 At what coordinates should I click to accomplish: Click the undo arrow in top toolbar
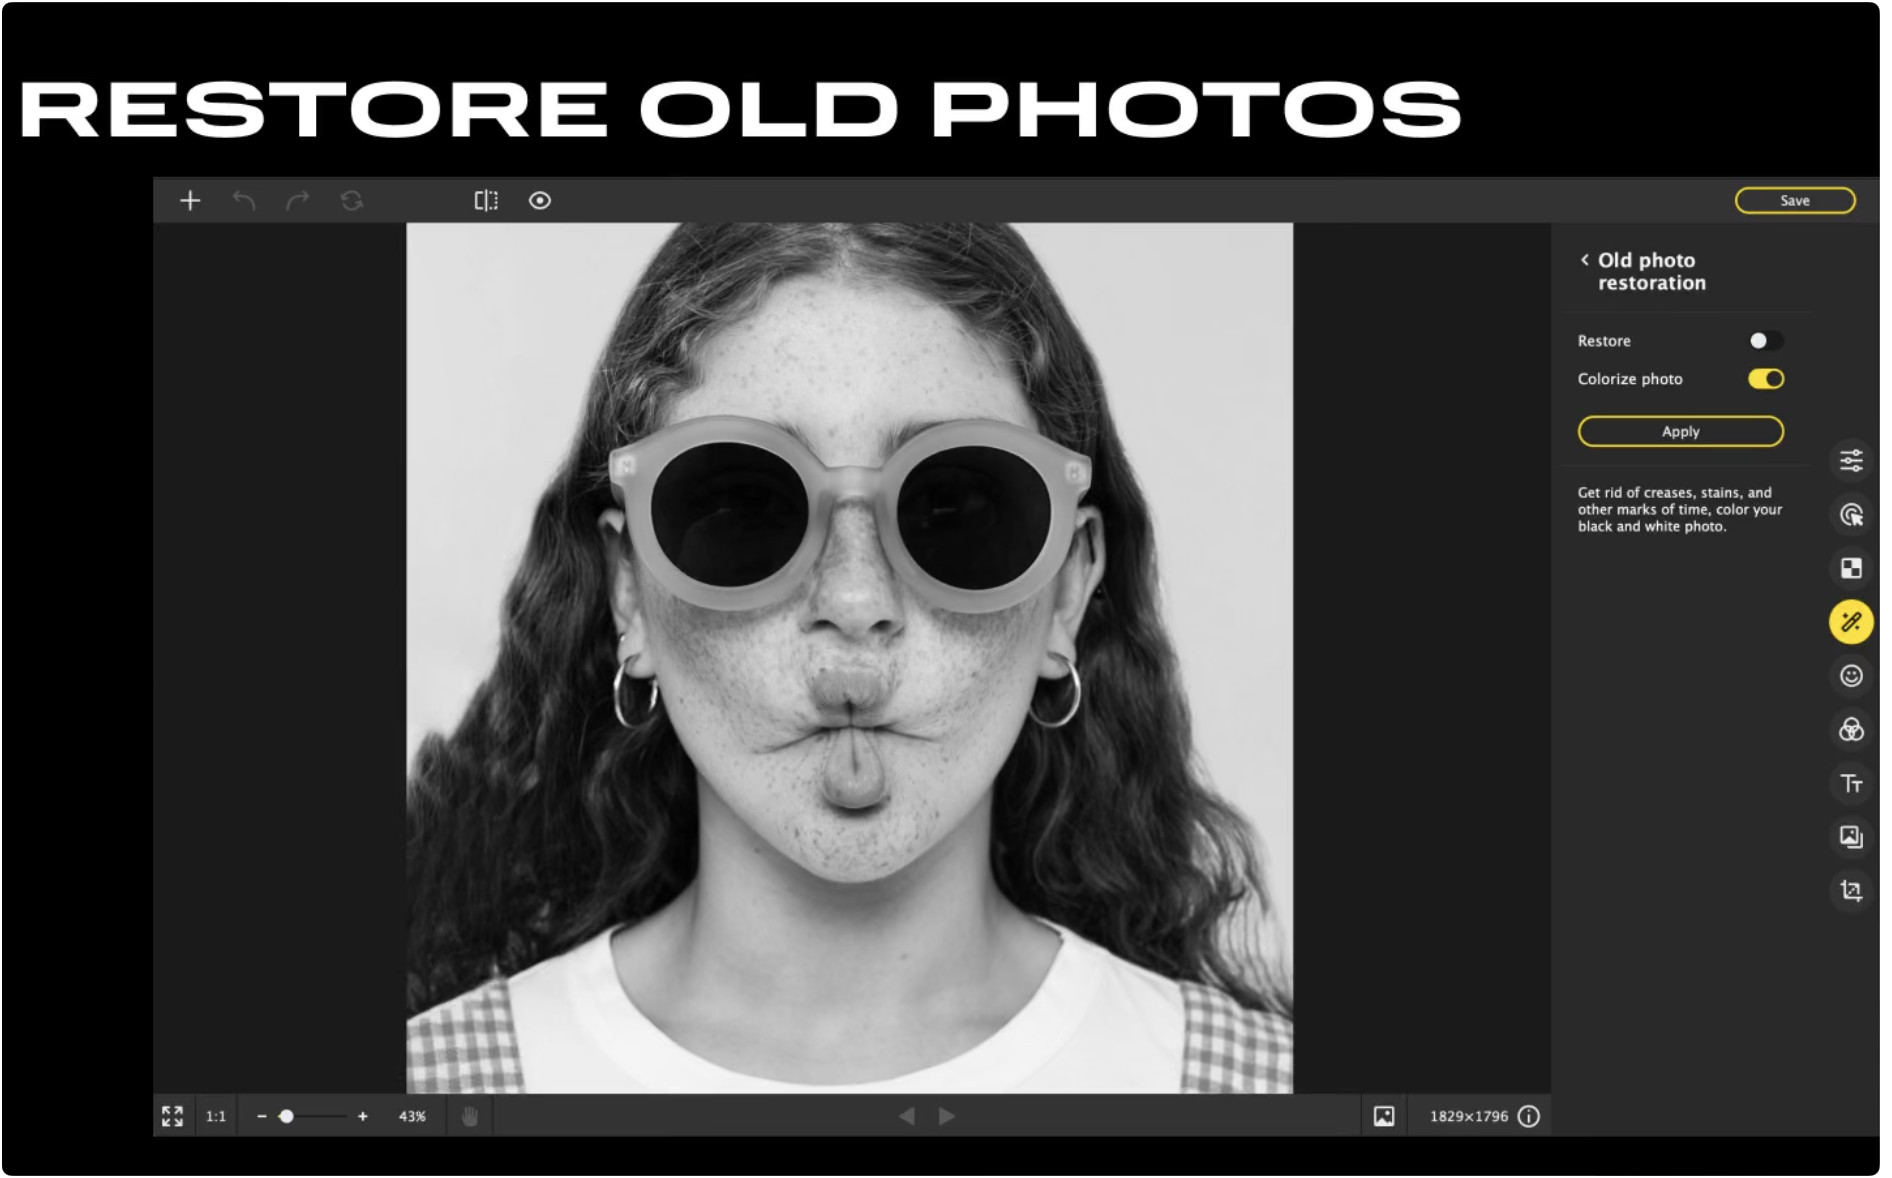point(244,201)
